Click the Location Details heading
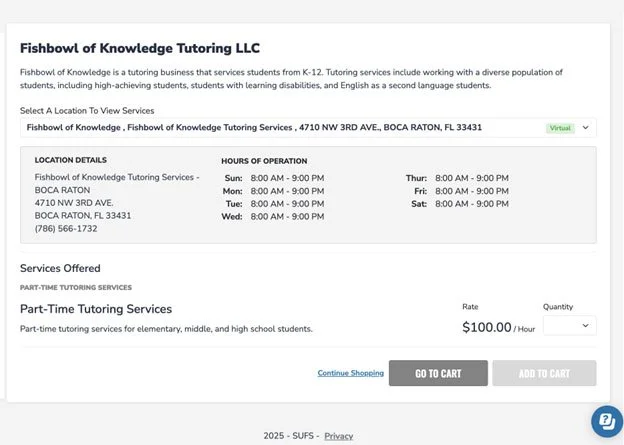The height and width of the screenshot is (445, 624). coord(70,160)
